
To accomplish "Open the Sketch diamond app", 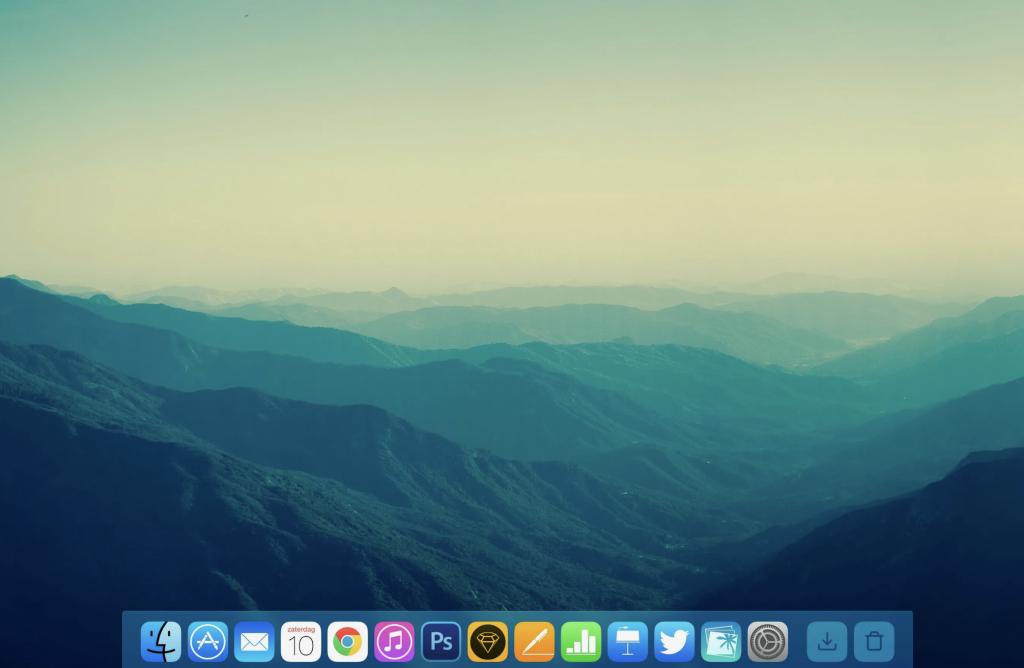I will click(488, 641).
